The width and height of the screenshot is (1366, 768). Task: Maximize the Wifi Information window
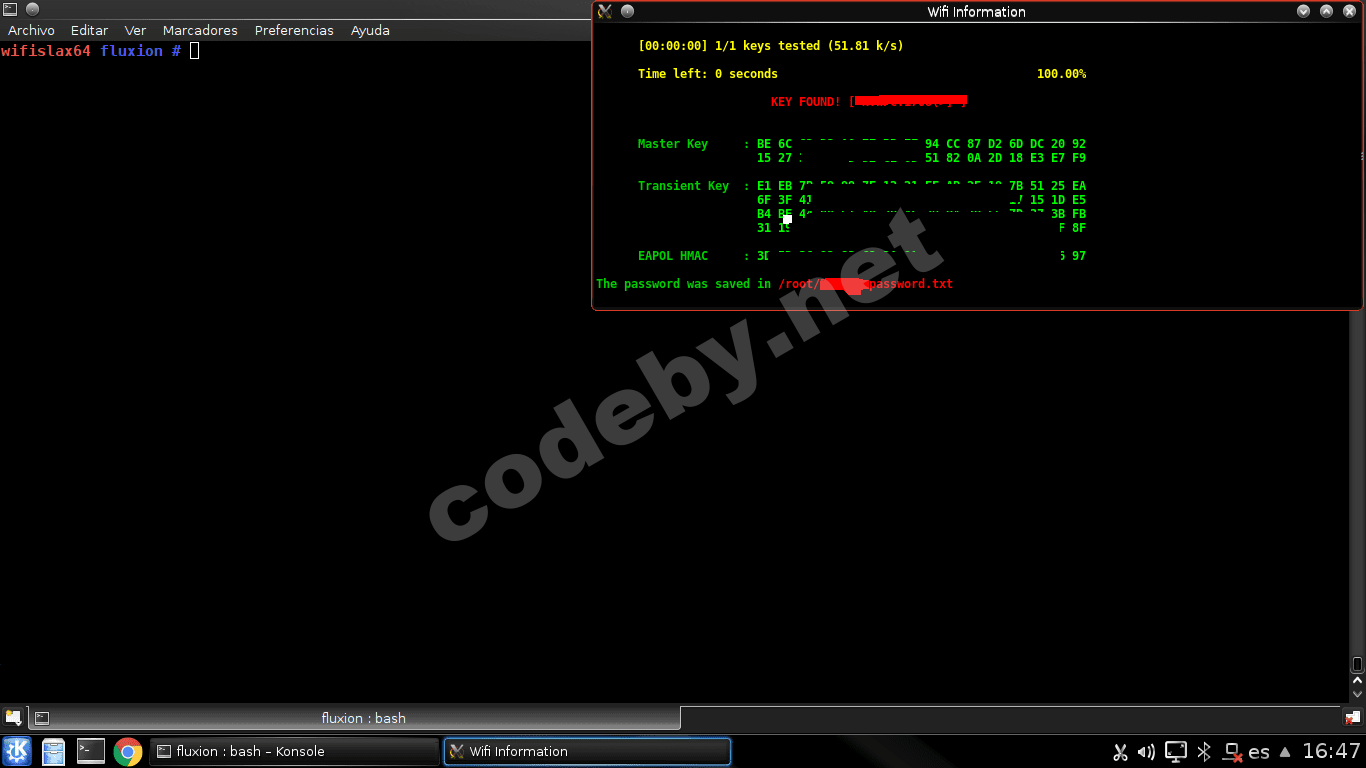(x=1327, y=12)
